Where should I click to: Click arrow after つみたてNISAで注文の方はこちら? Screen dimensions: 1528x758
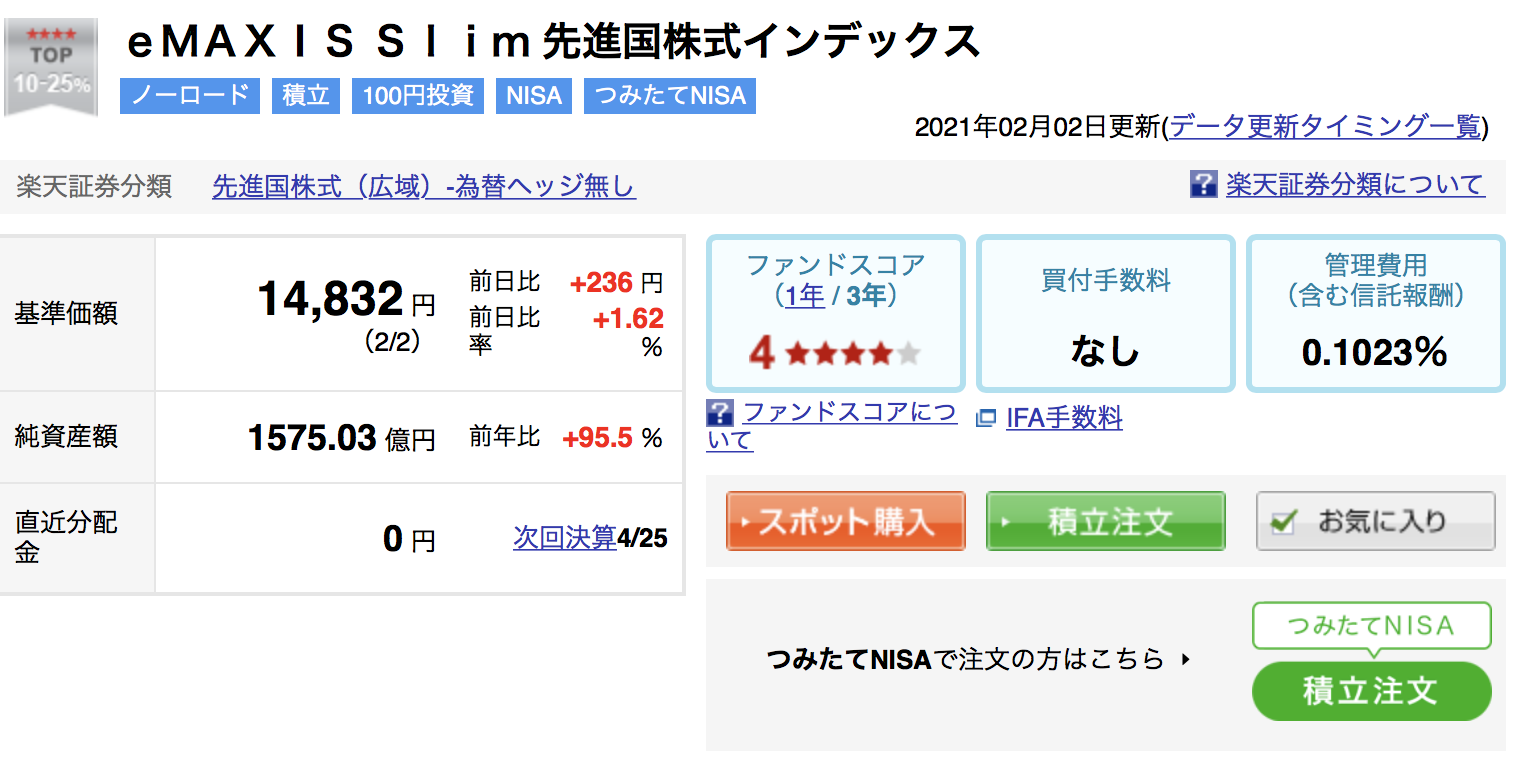pyautogui.click(x=1187, y=659)
